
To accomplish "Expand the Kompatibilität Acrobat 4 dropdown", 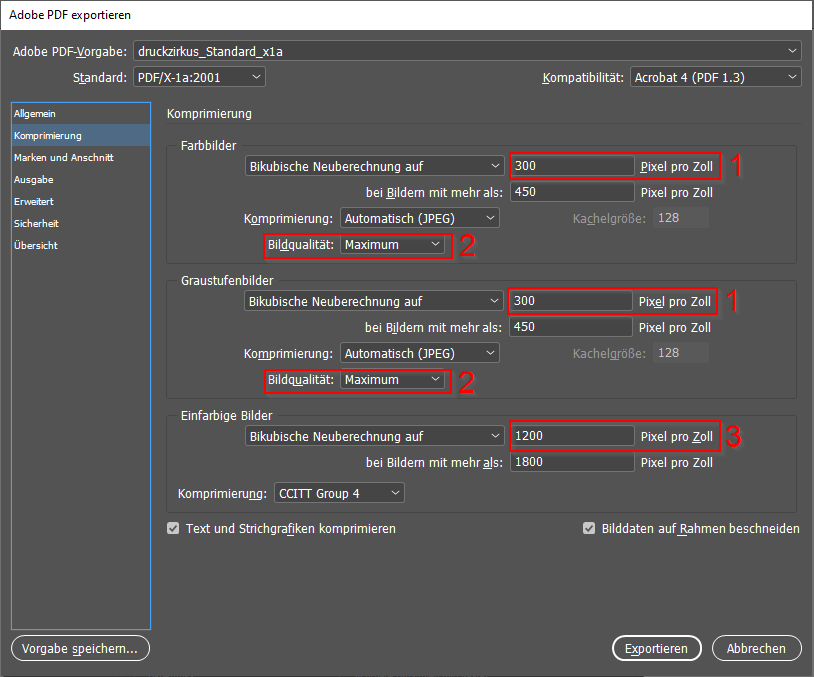I will (715, 77).
